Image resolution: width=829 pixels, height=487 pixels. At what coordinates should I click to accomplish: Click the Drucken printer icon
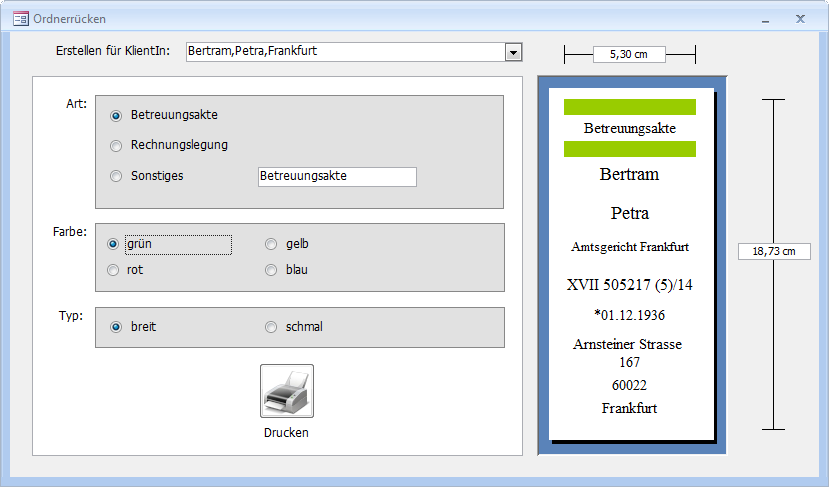(x=287, y=391)
